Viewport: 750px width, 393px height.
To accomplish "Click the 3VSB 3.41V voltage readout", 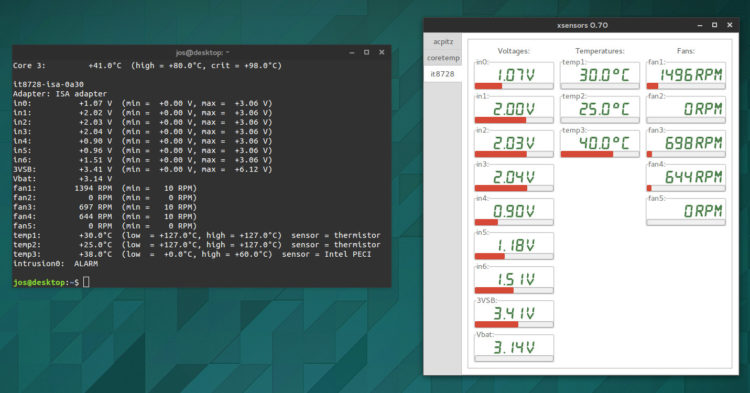I will click(514, 313).
